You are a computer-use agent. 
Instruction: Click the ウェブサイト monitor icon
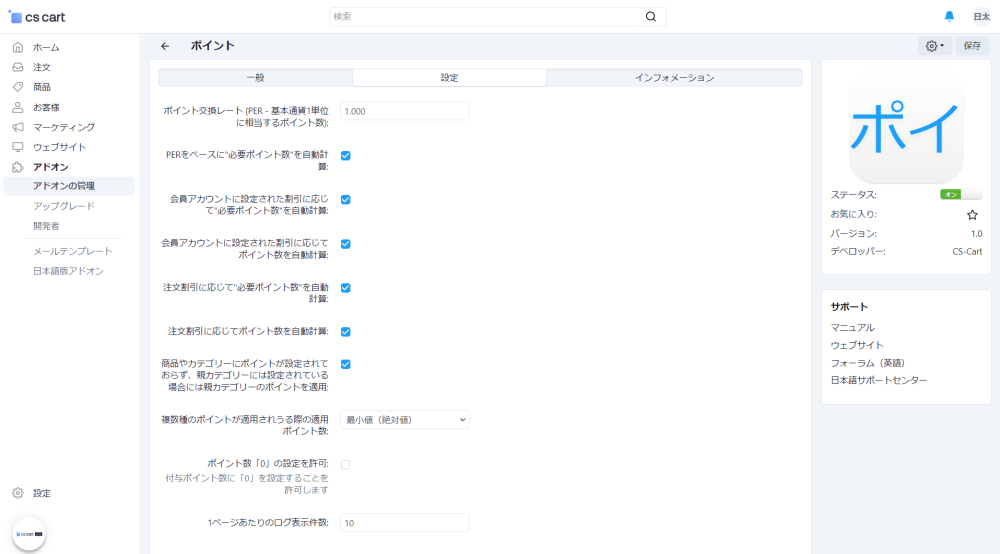[18, 147]
